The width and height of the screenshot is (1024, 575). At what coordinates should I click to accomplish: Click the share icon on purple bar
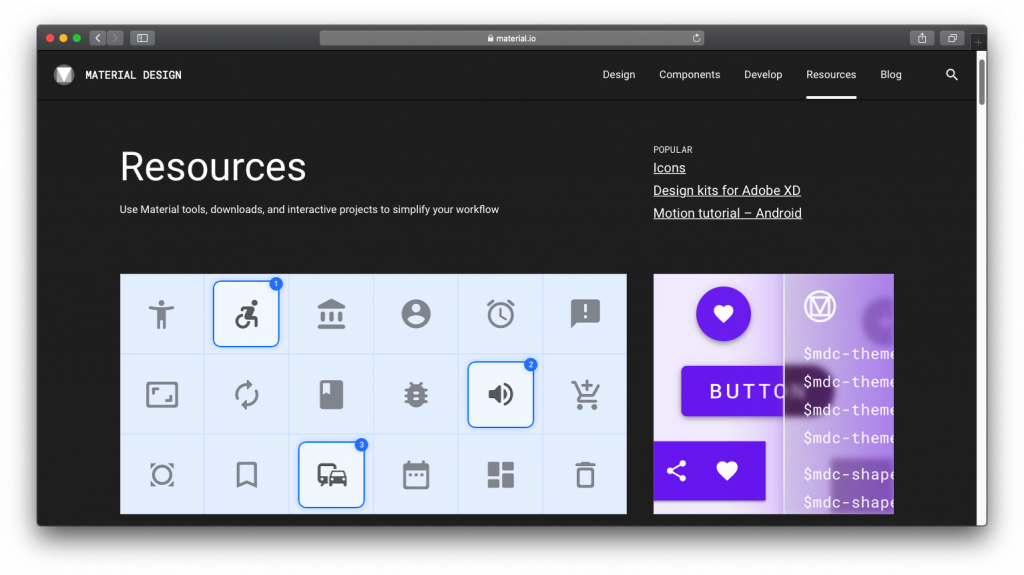click(676, 471)
